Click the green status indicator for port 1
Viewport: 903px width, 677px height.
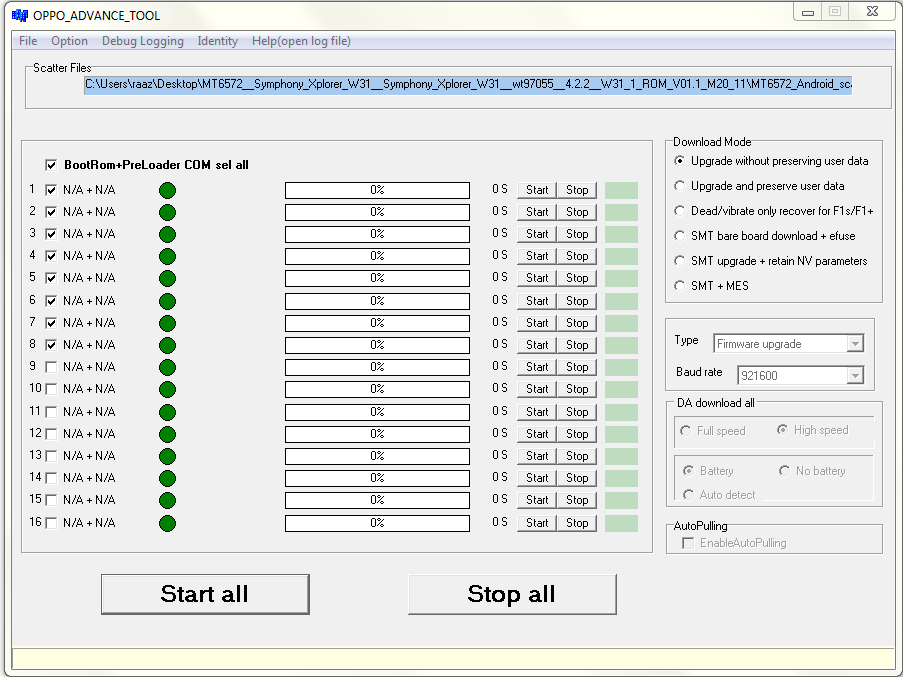(167, 191)
